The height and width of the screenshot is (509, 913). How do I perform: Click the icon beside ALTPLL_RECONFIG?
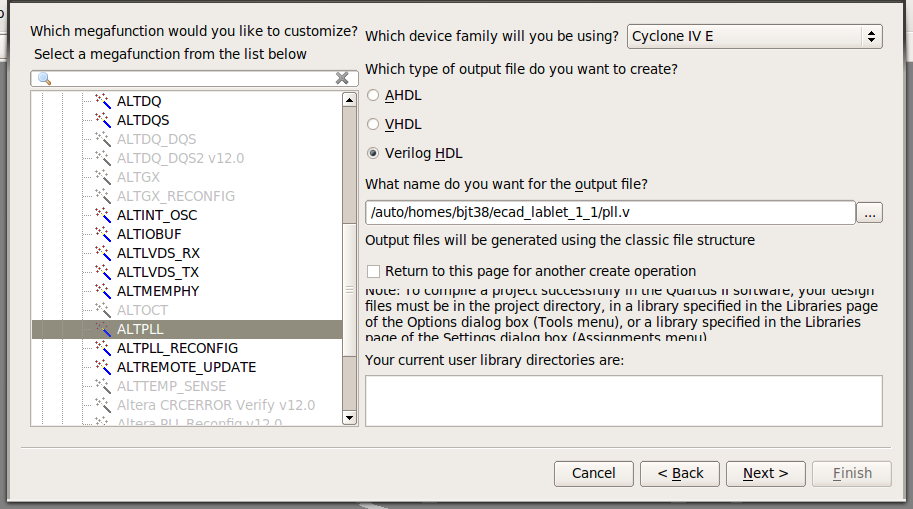pos(102,348)
